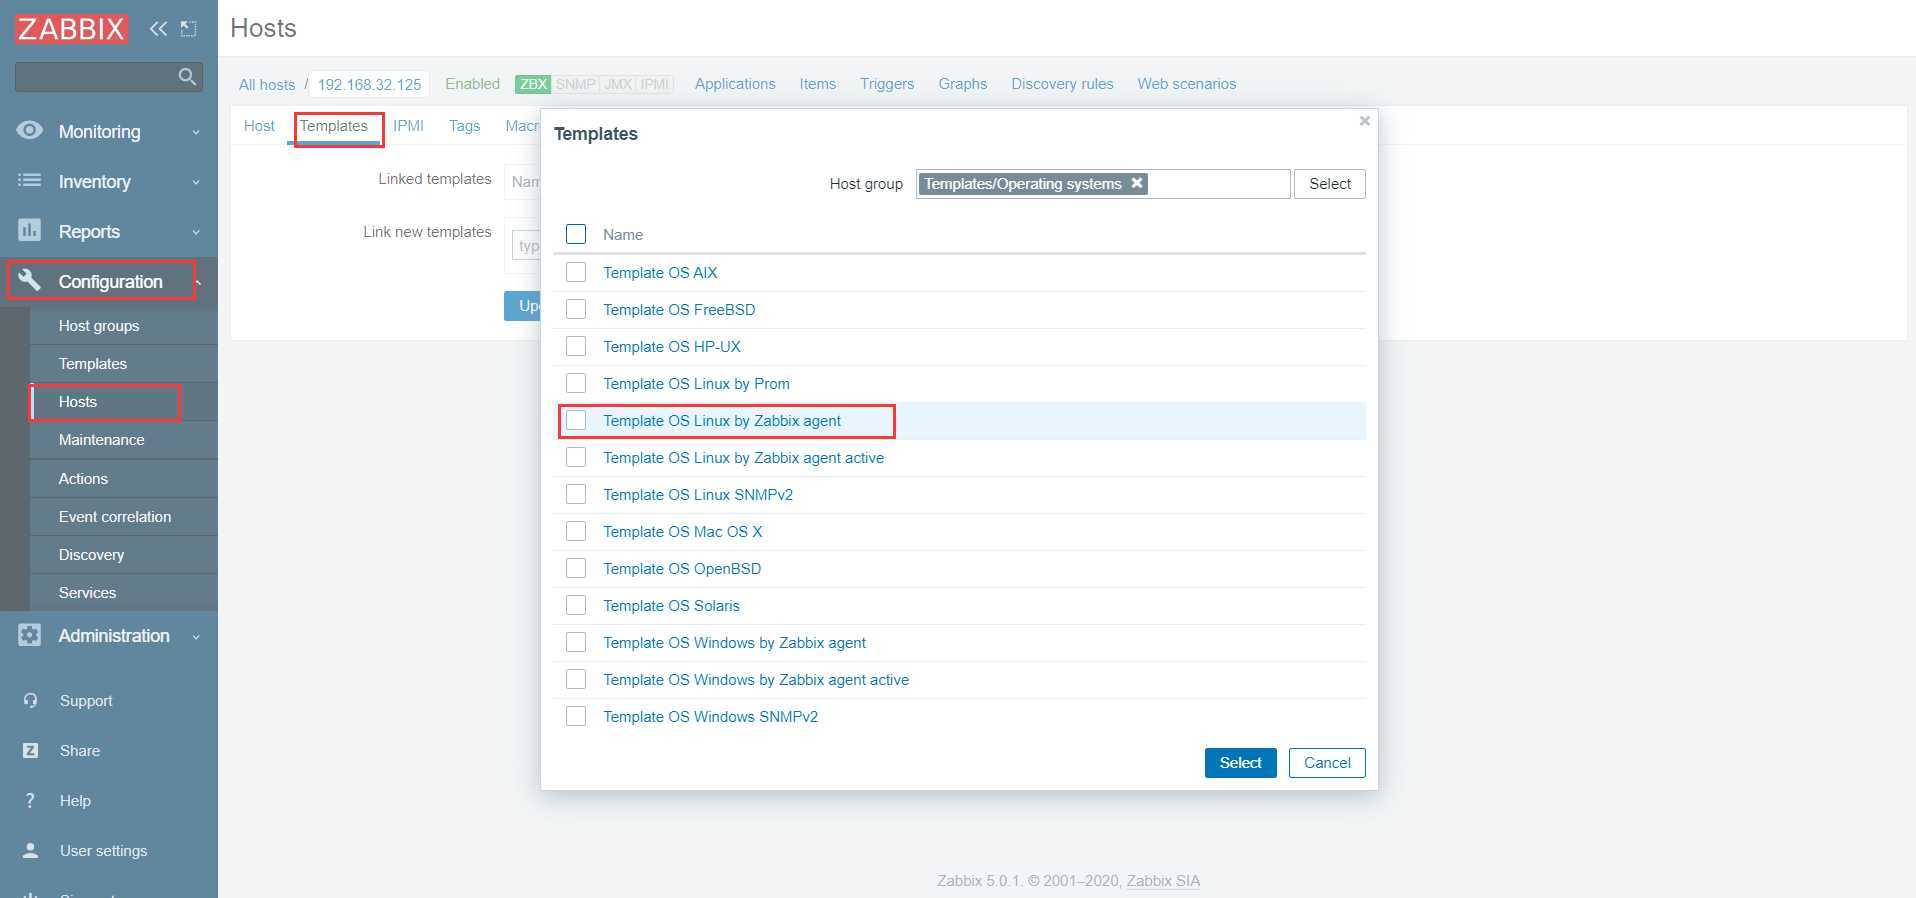1916x898 pixels.
Task: Click the Administration gear icon
Action: point(30,635)
